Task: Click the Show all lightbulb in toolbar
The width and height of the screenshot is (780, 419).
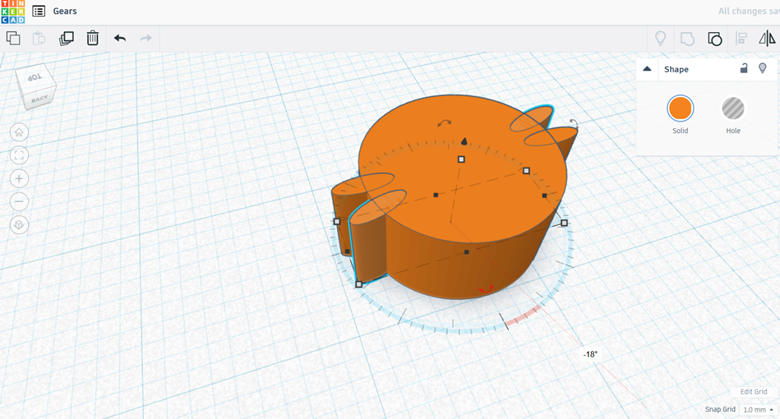Action: (660, 38)
